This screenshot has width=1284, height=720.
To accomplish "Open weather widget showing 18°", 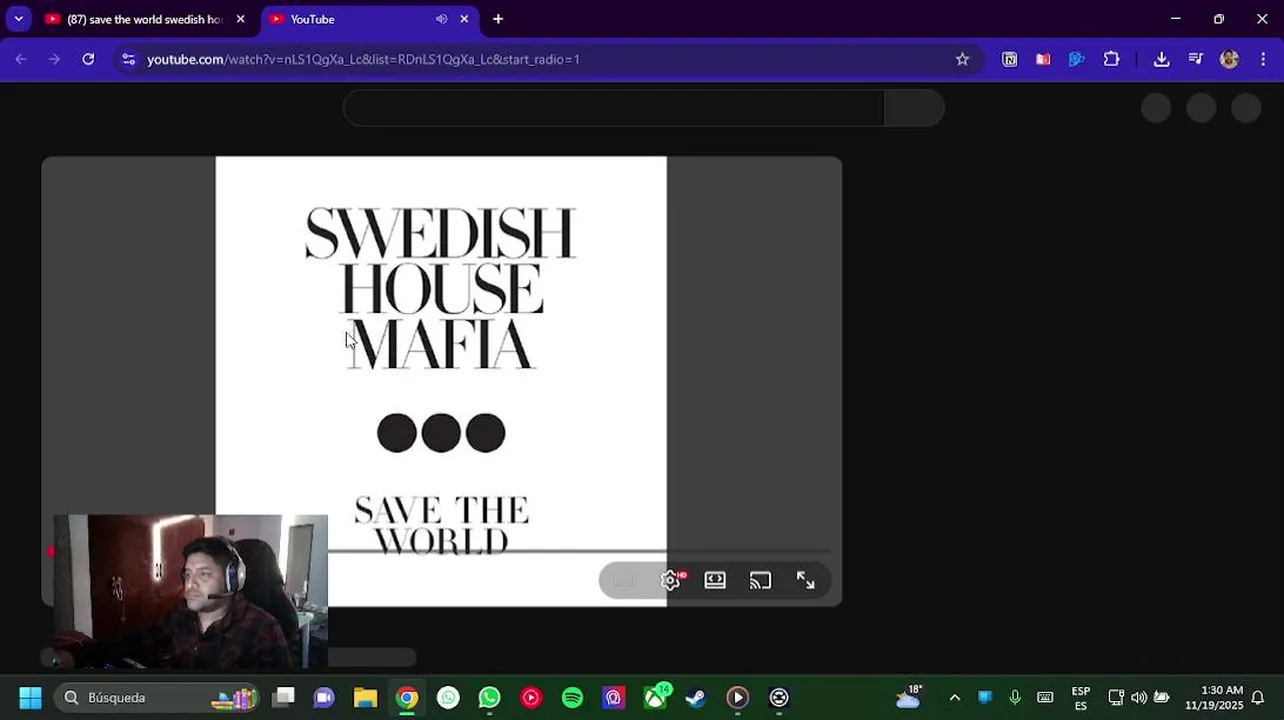I will point(909,697).
